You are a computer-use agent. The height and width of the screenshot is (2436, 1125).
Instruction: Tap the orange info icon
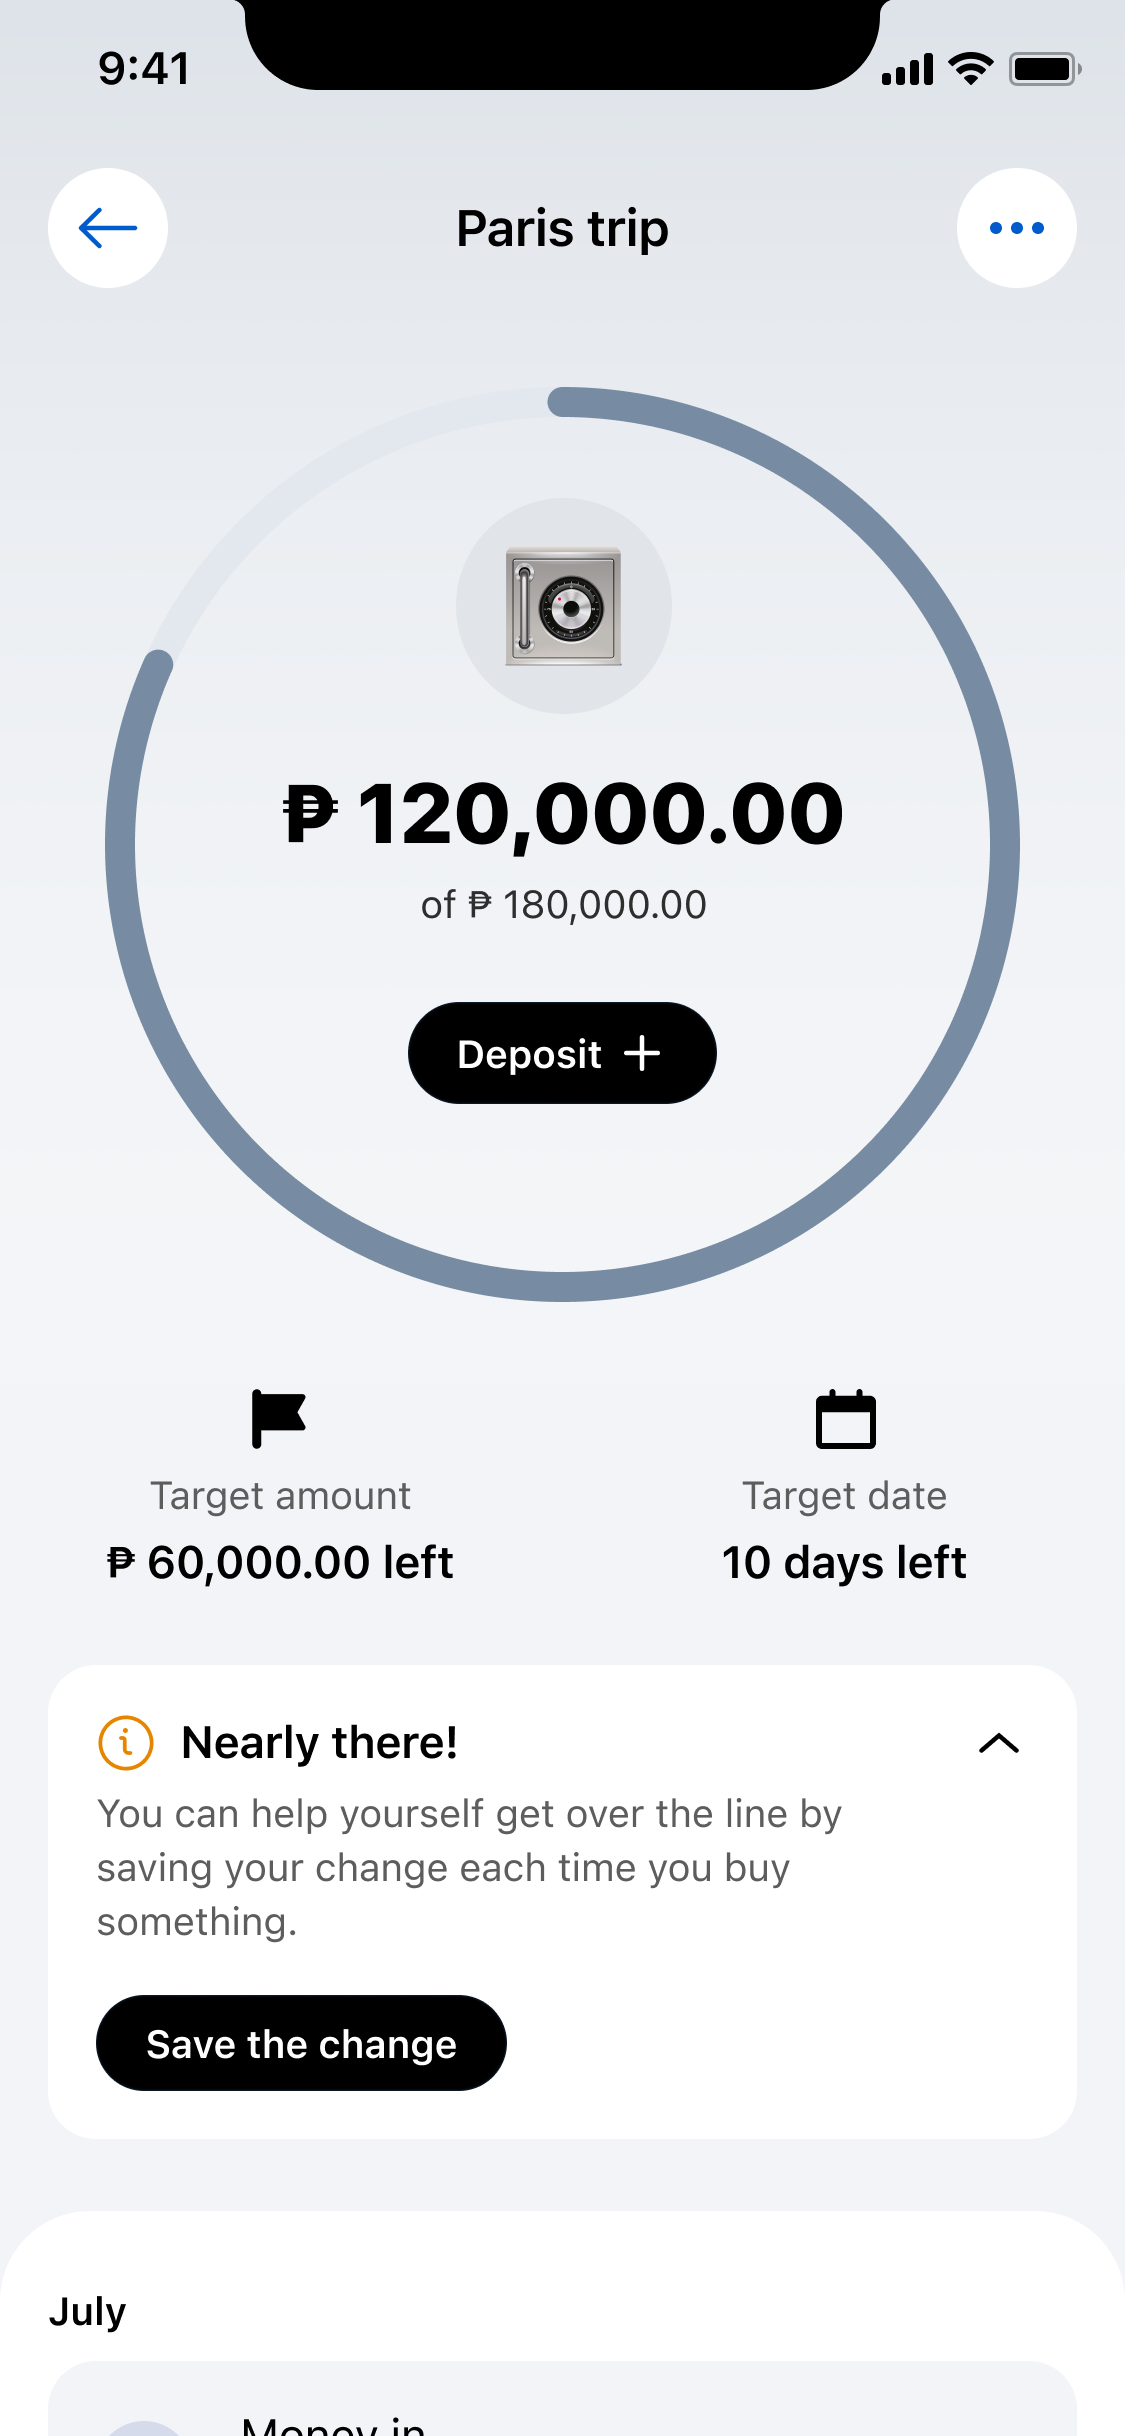click(x=126, y=1743)
